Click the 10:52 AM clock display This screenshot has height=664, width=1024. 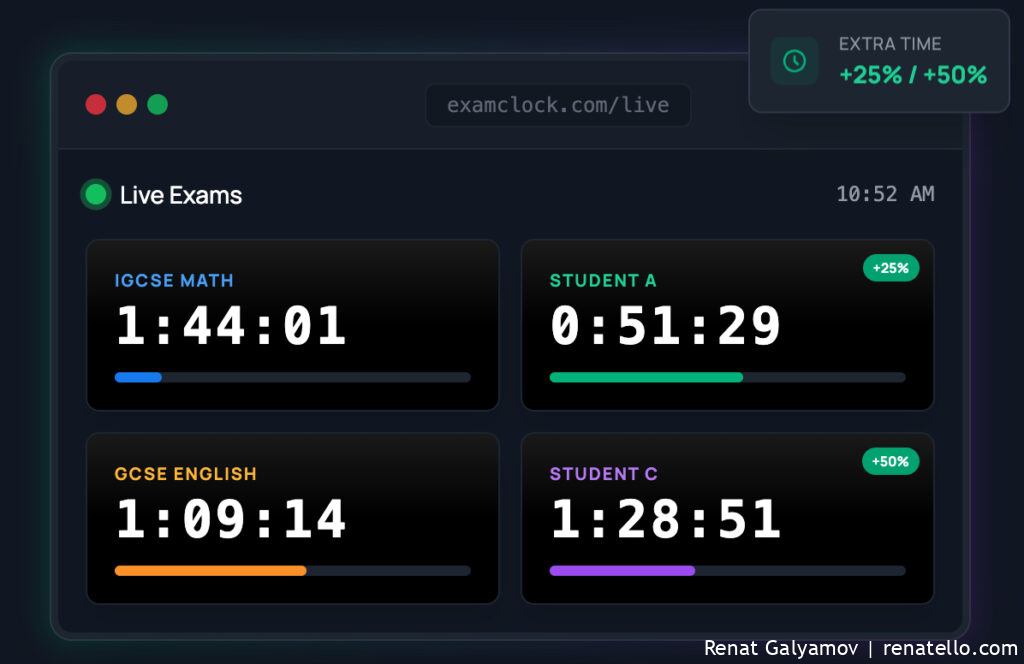tap(885, 194)
